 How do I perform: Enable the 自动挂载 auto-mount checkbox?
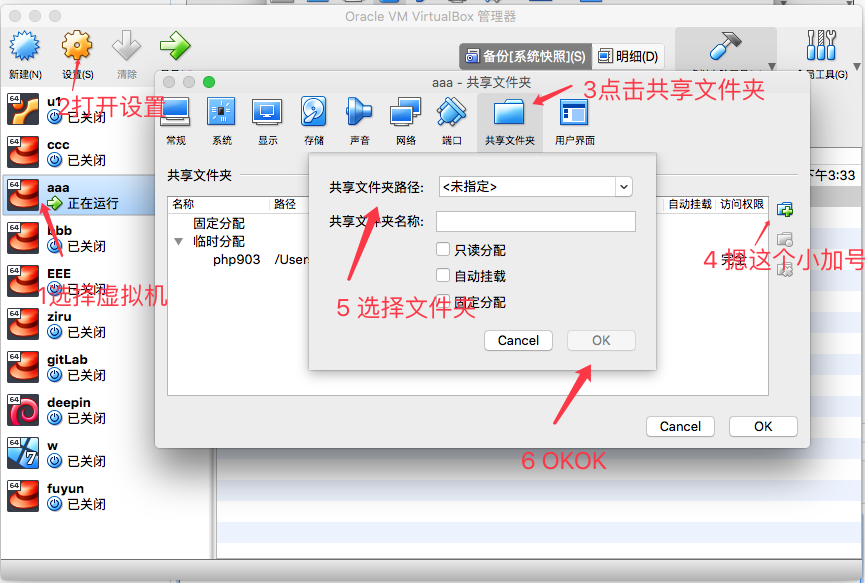[443, 275]
